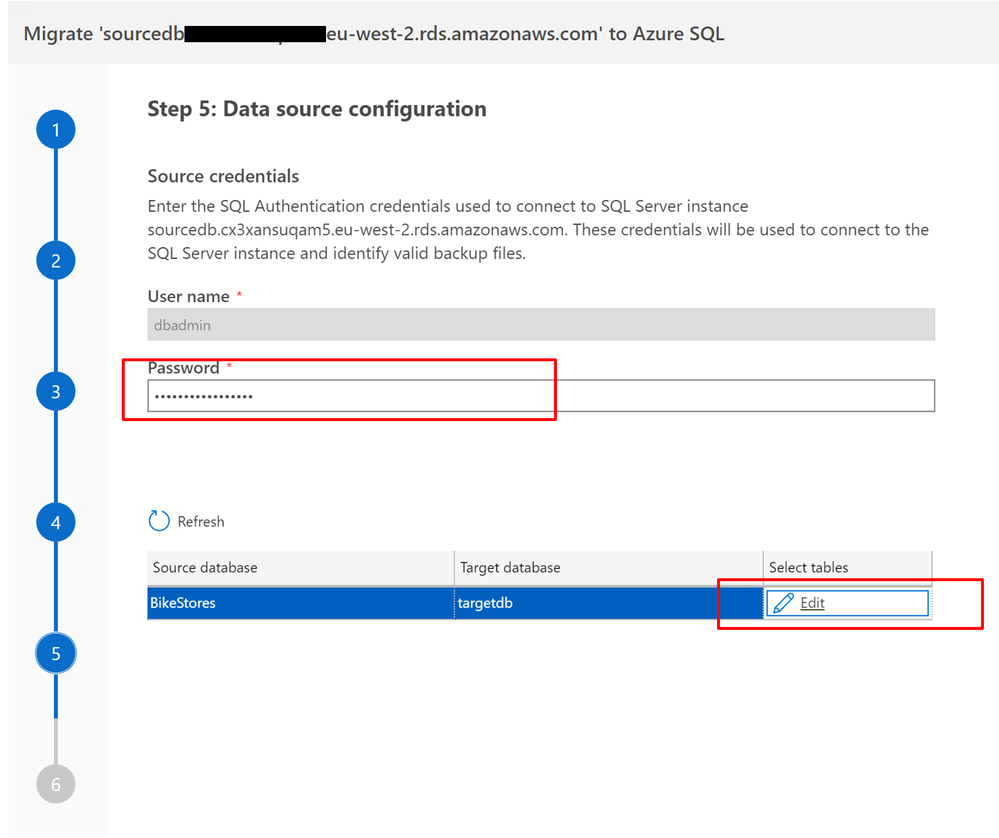999x838 pixels.
Task: Select the greyed-out step 6 circle
Action: click(x=56, y=784)
